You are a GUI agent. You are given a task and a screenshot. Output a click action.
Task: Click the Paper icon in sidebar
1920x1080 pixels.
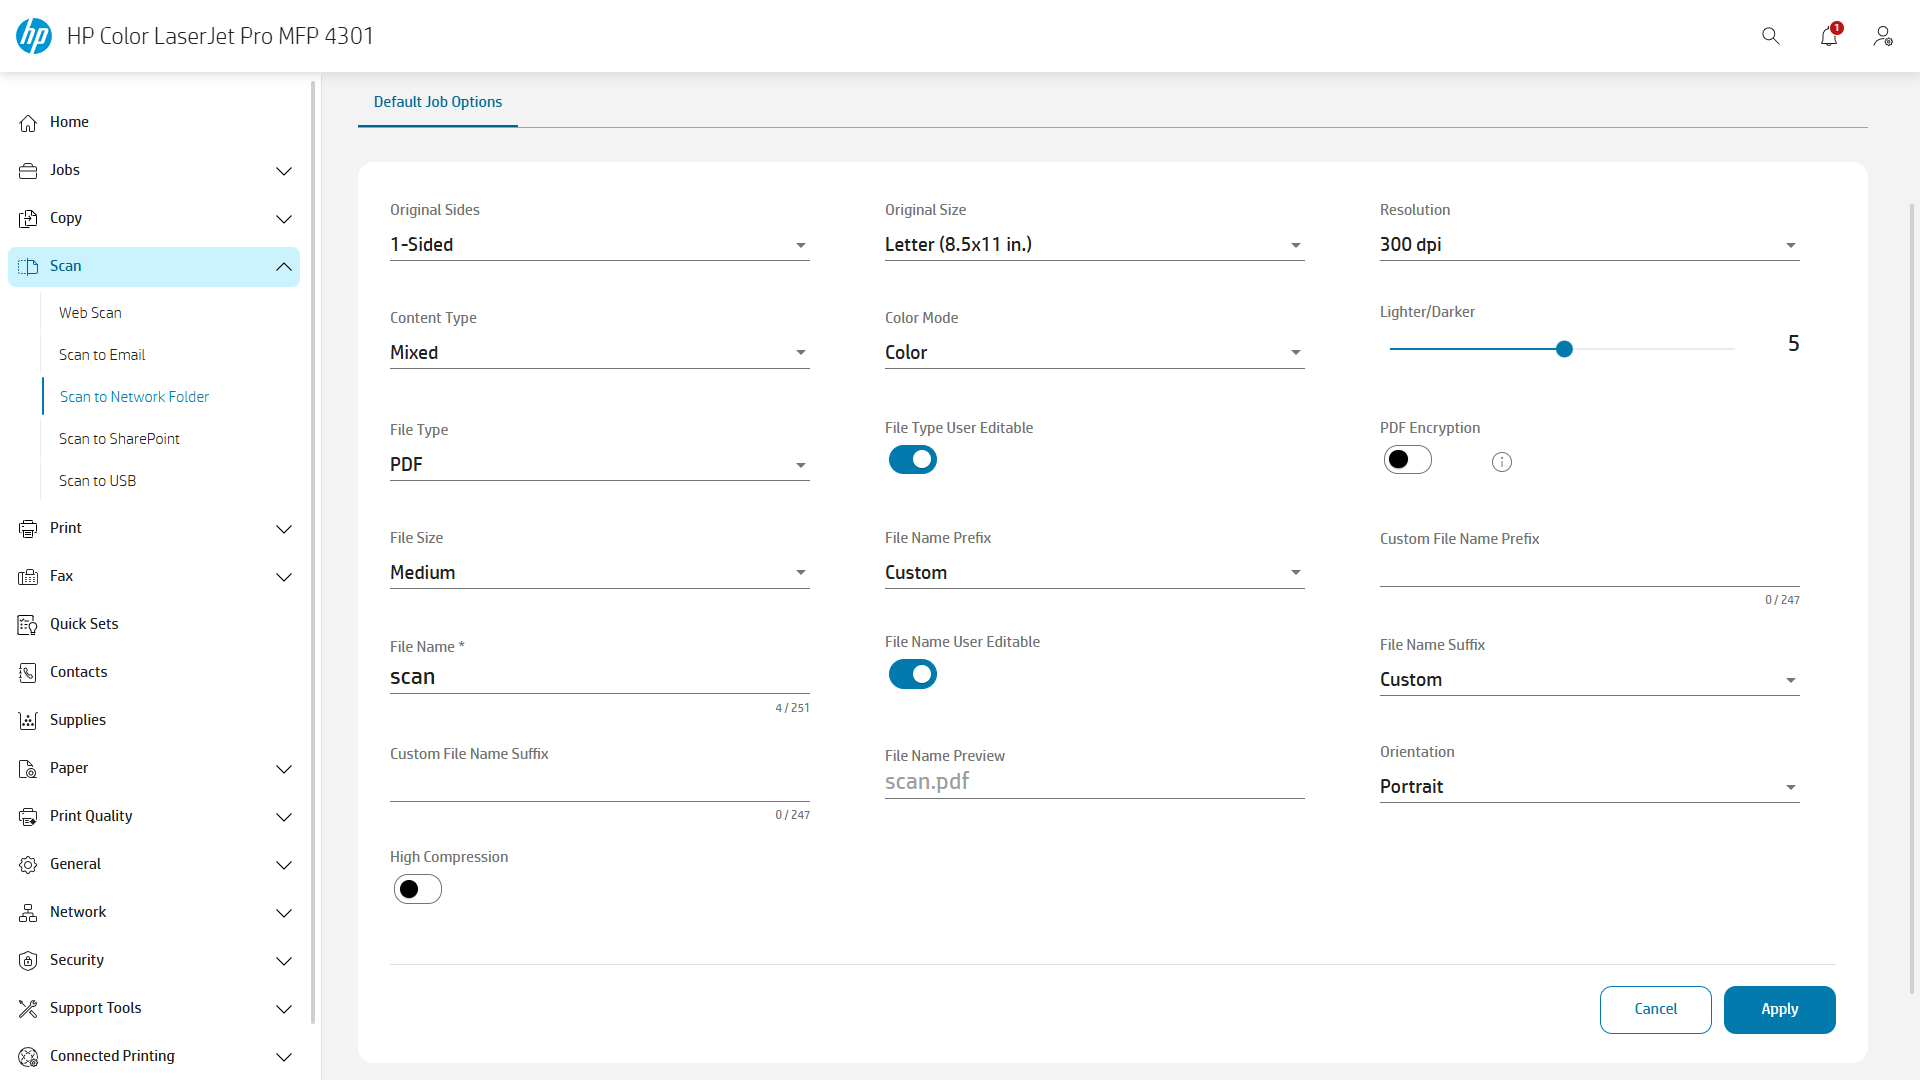pos(28,768)
